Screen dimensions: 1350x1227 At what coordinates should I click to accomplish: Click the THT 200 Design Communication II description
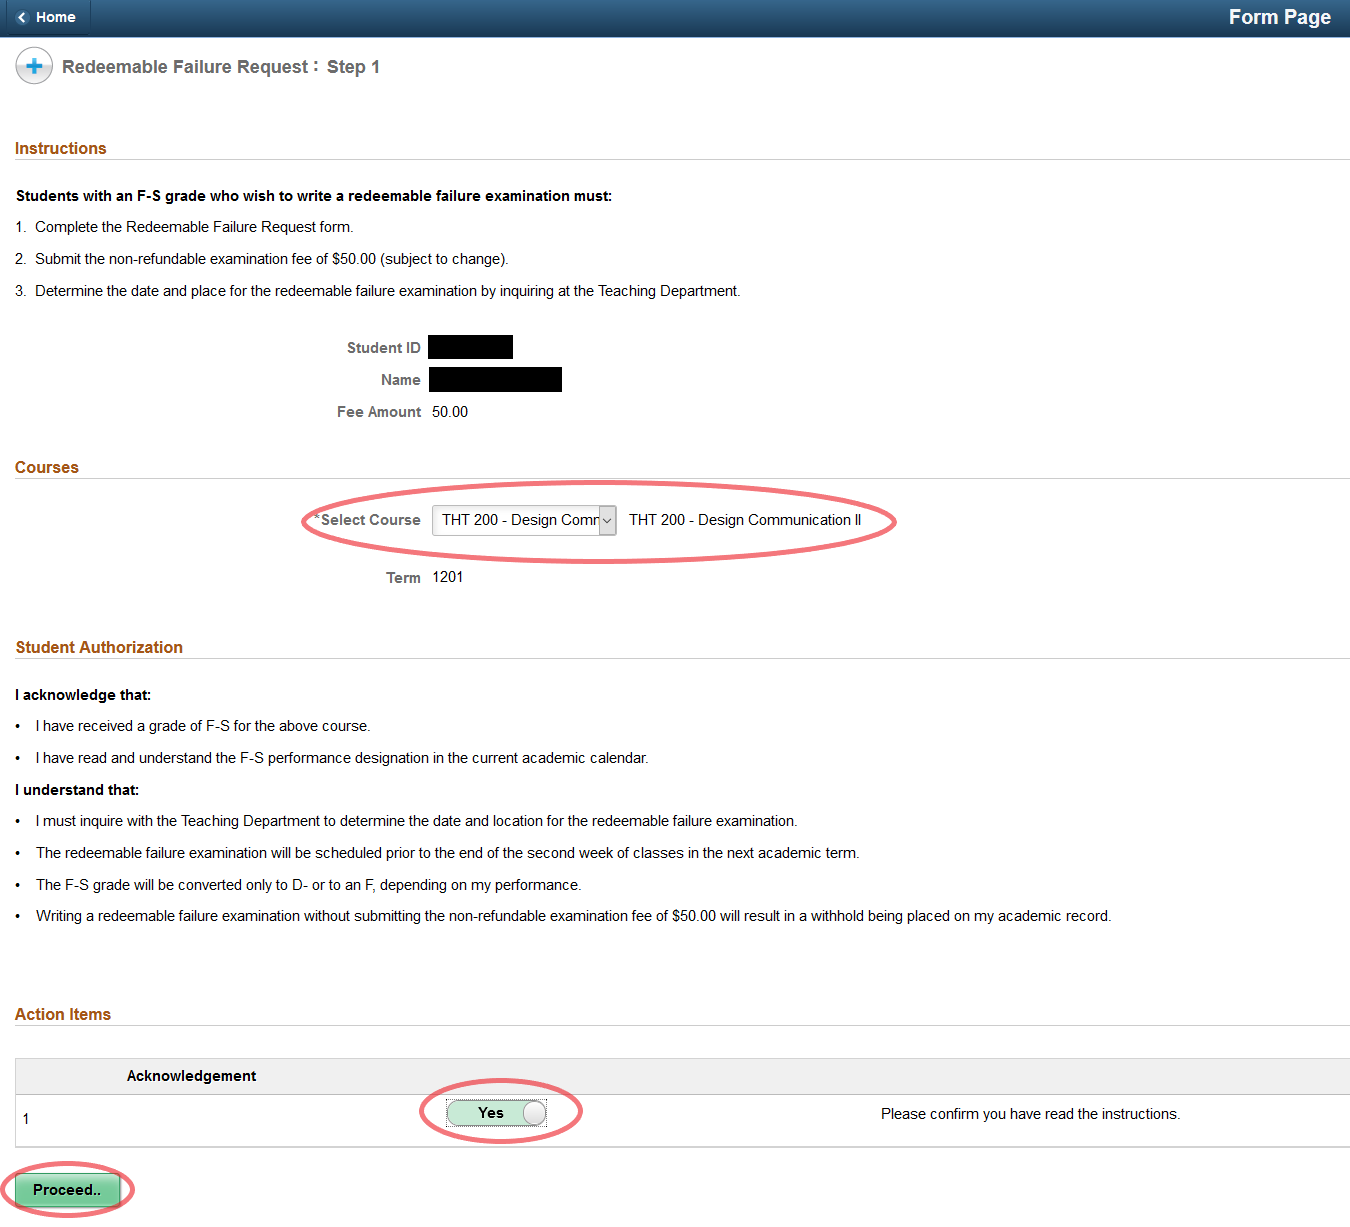[x=744, y=520]
